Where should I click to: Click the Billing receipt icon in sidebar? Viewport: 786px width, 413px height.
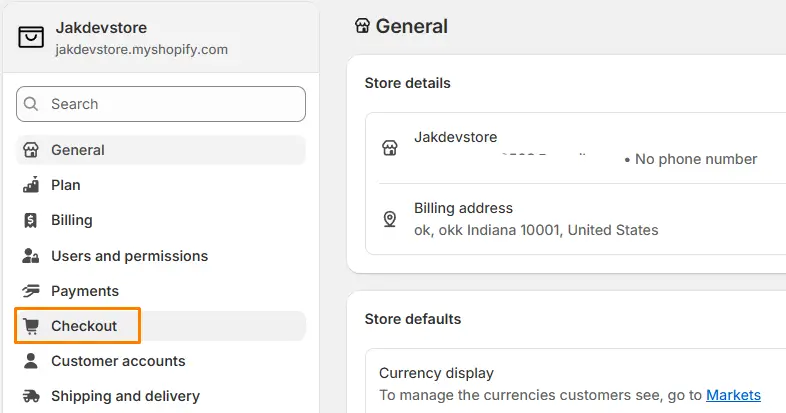[x=31, y=220]
